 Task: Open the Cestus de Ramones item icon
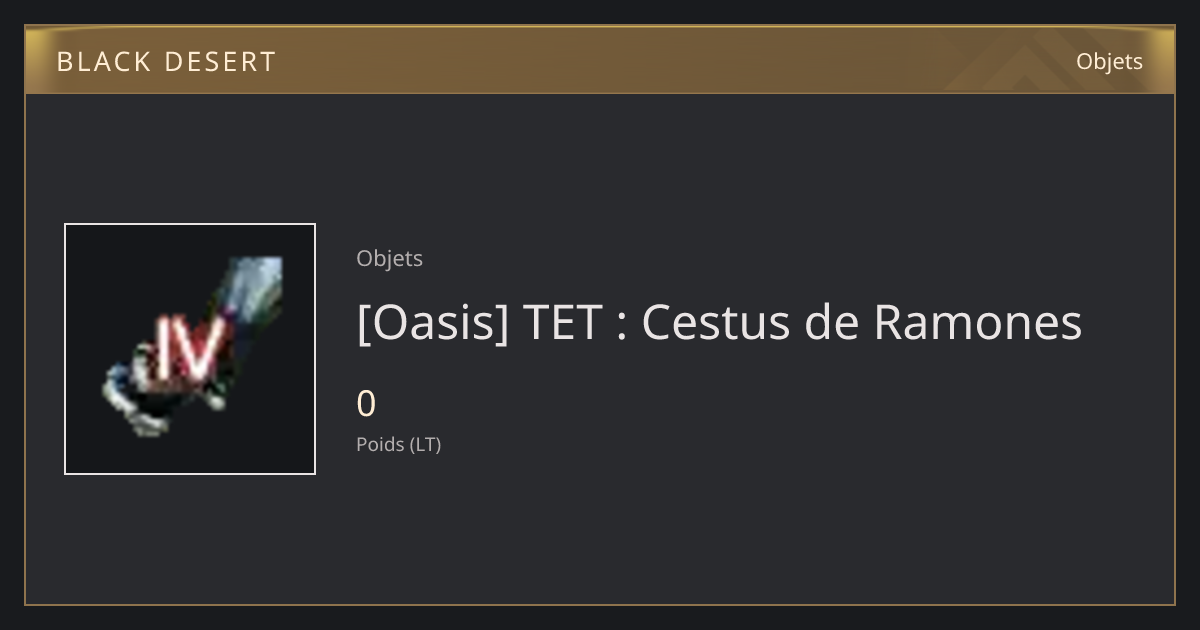tap(190, 349)
